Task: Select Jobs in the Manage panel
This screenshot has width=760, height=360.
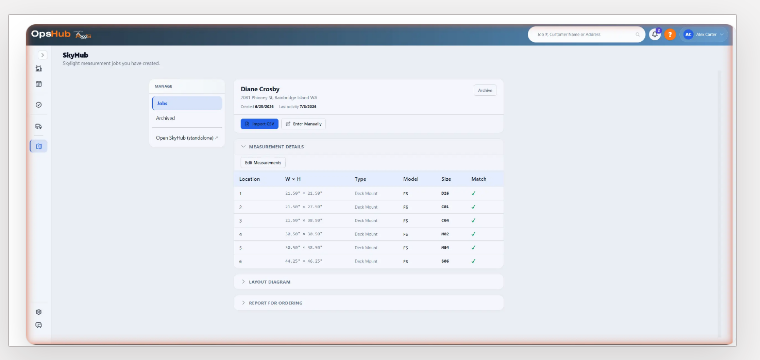Action: click(x=187, y=103)
